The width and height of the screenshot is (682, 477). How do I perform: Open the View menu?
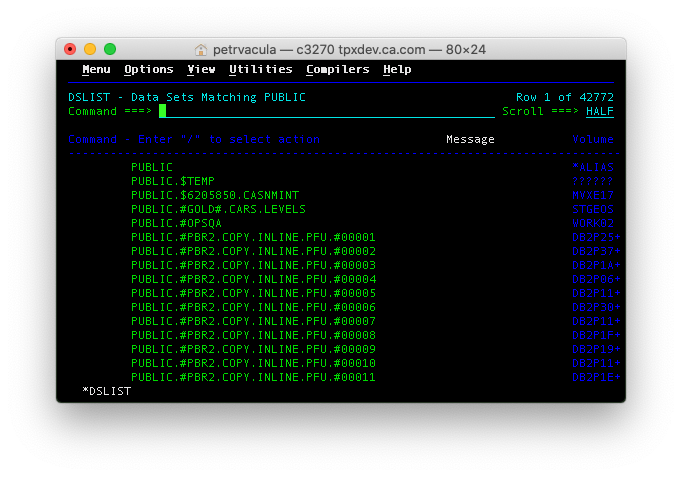coord(201,70)
